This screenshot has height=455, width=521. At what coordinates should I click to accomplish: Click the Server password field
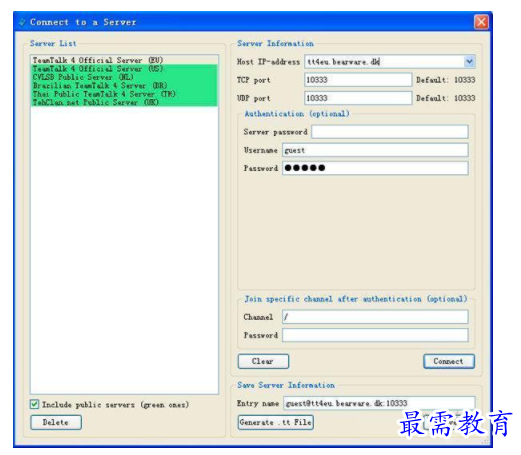[390, 132]
